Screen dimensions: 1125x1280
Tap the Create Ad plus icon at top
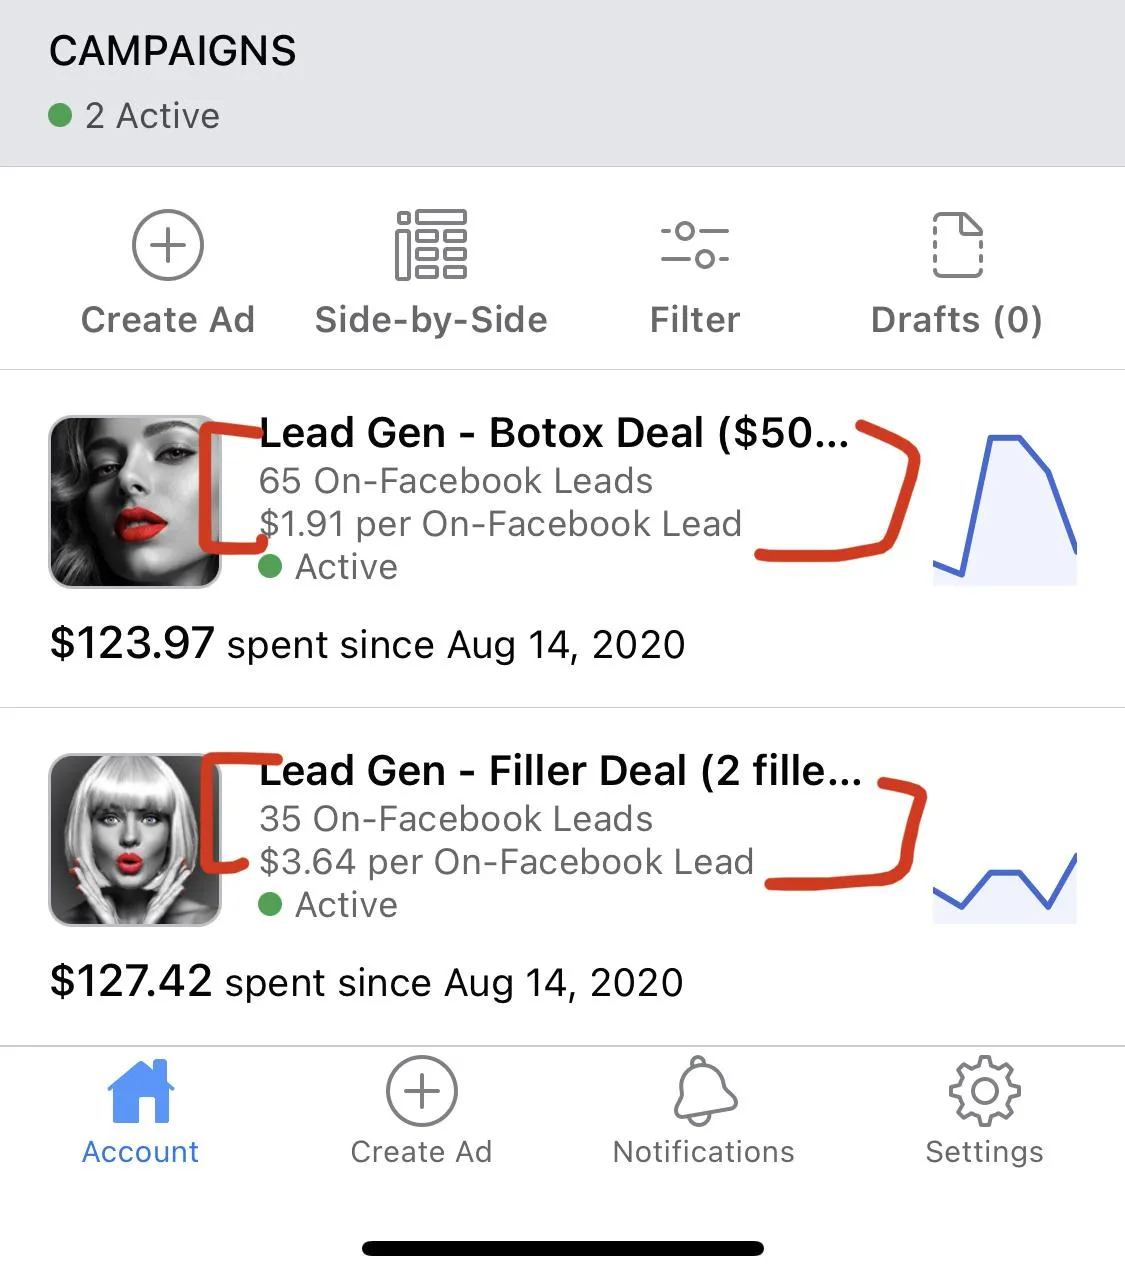tap(168, 245)
